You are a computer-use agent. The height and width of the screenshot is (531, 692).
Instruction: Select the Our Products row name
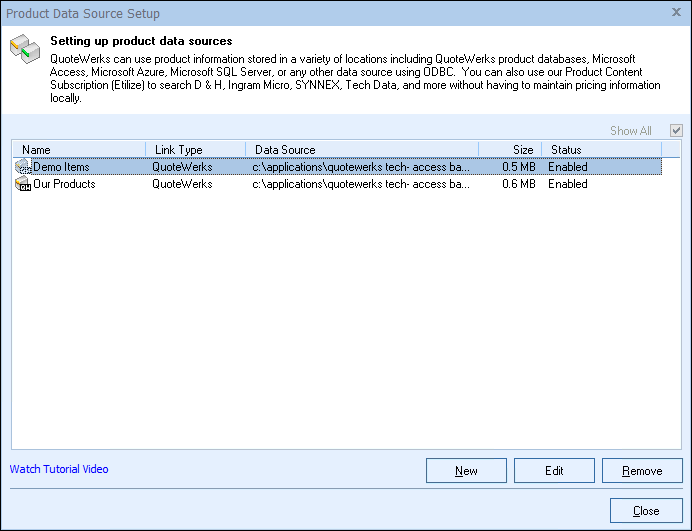(x=65, y=184)
